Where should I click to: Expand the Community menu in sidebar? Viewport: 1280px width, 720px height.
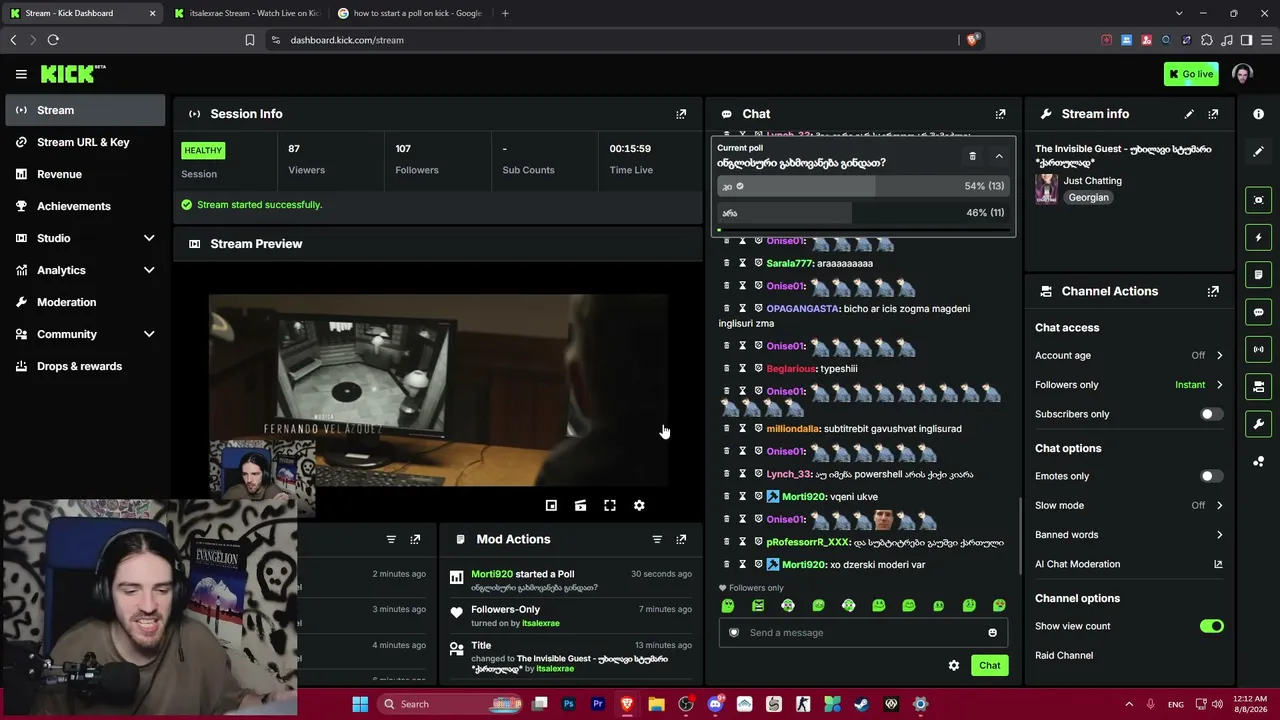coord(149,334)
